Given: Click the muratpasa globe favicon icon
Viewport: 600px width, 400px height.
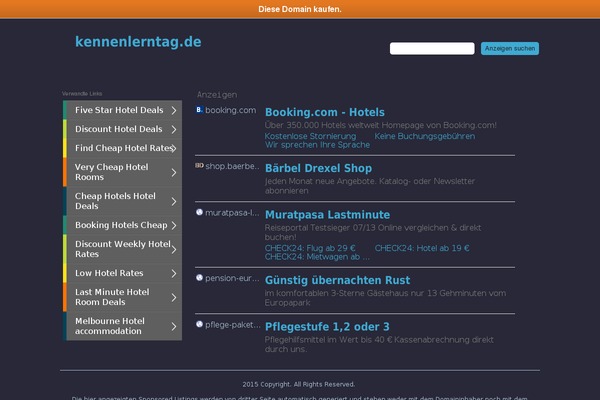Looking at the screenshot, I should click(199, 212).
